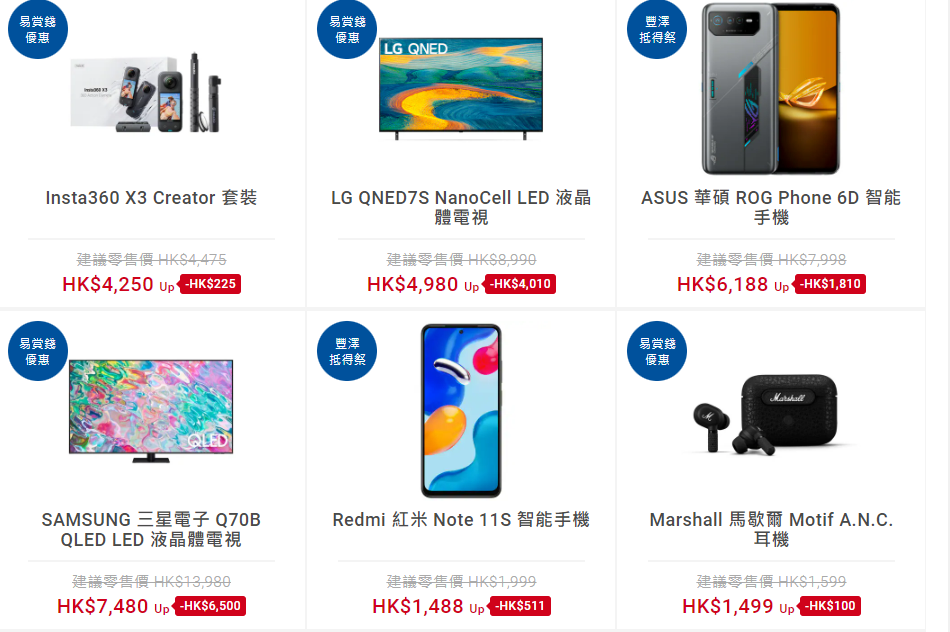Select the Samsung QLED TV product image
The image size is (950, 632).
coord(151,411)
